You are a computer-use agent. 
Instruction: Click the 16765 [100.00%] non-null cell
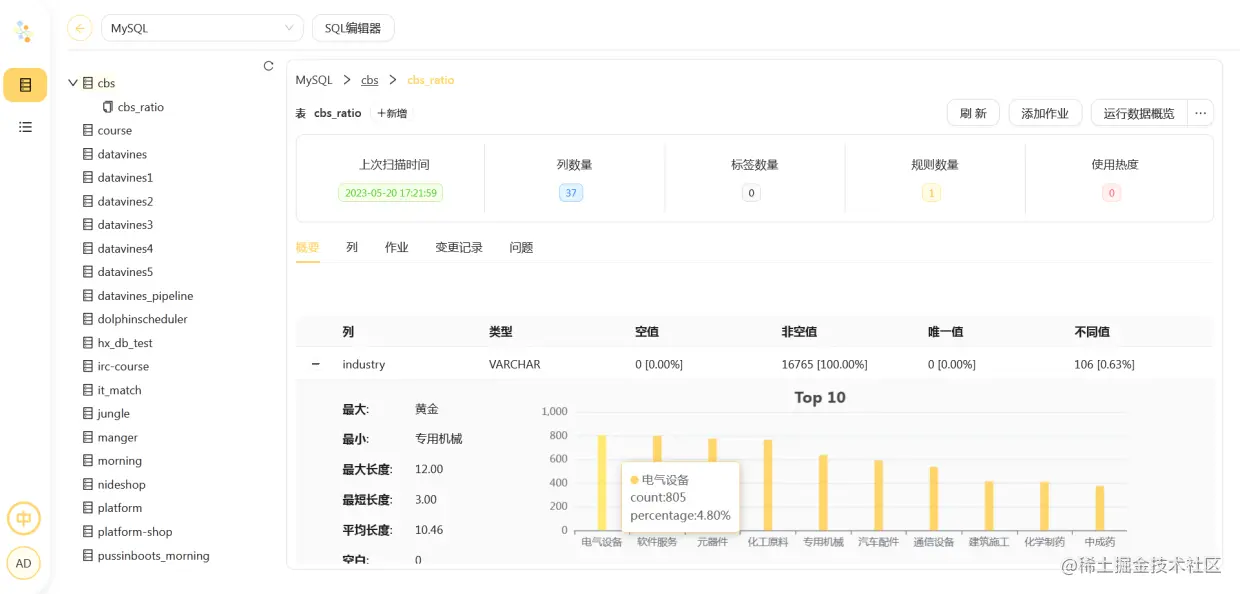(825, 364)
